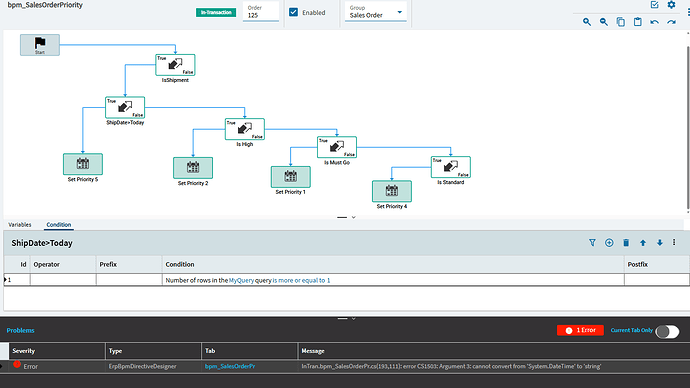Click the zoom out magnifier icon
Screen dimensions: 690x388
(604, 22)
